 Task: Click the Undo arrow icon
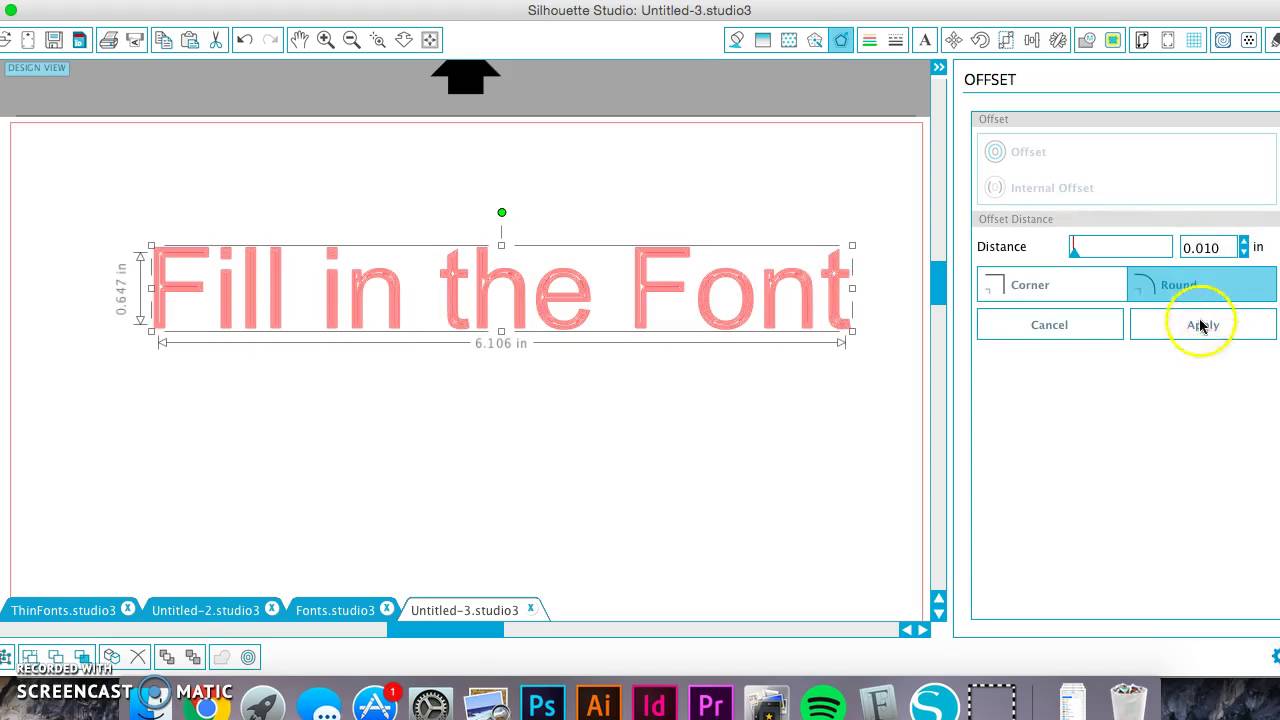244,40
